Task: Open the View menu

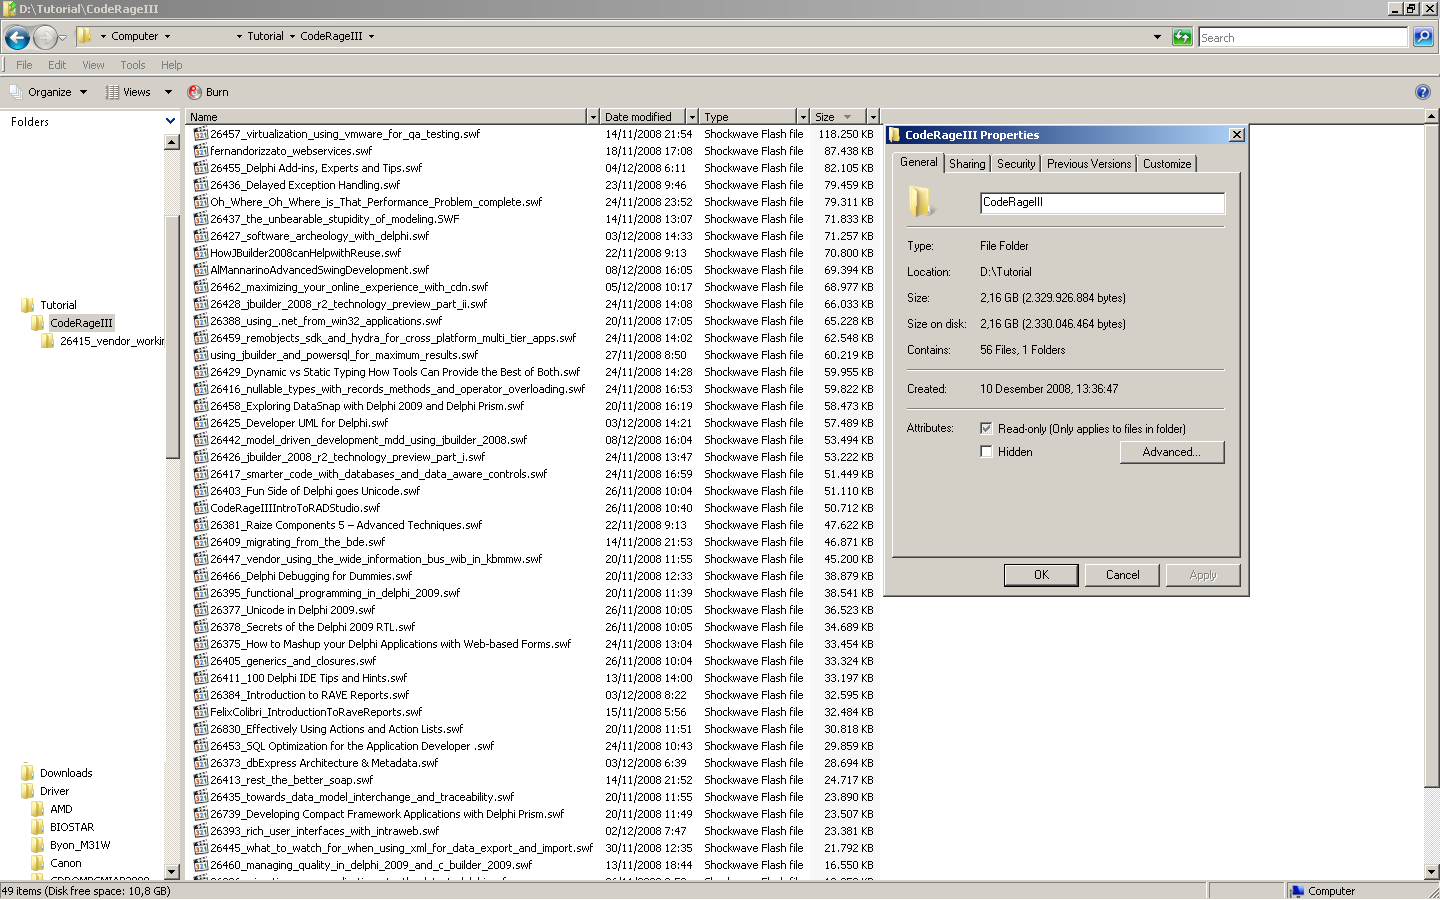Action: pyautogui.click(x=93, y=65)
